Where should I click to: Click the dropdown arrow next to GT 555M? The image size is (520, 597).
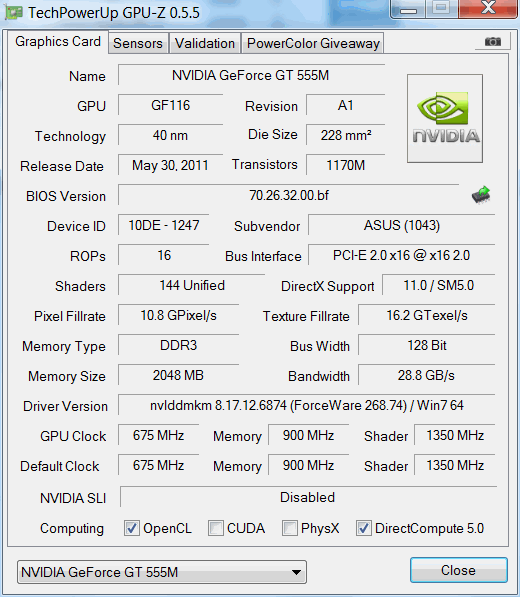[296, 572]
